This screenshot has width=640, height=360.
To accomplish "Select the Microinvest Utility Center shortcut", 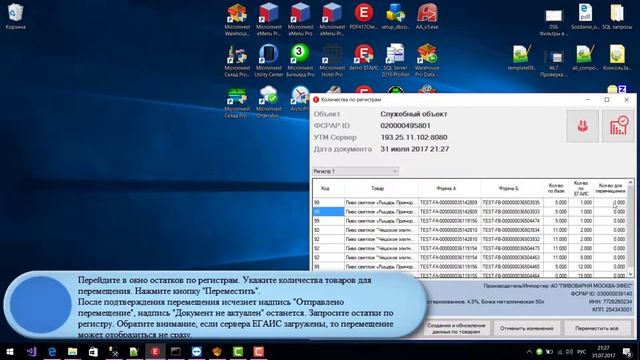I will coord(269,61).
